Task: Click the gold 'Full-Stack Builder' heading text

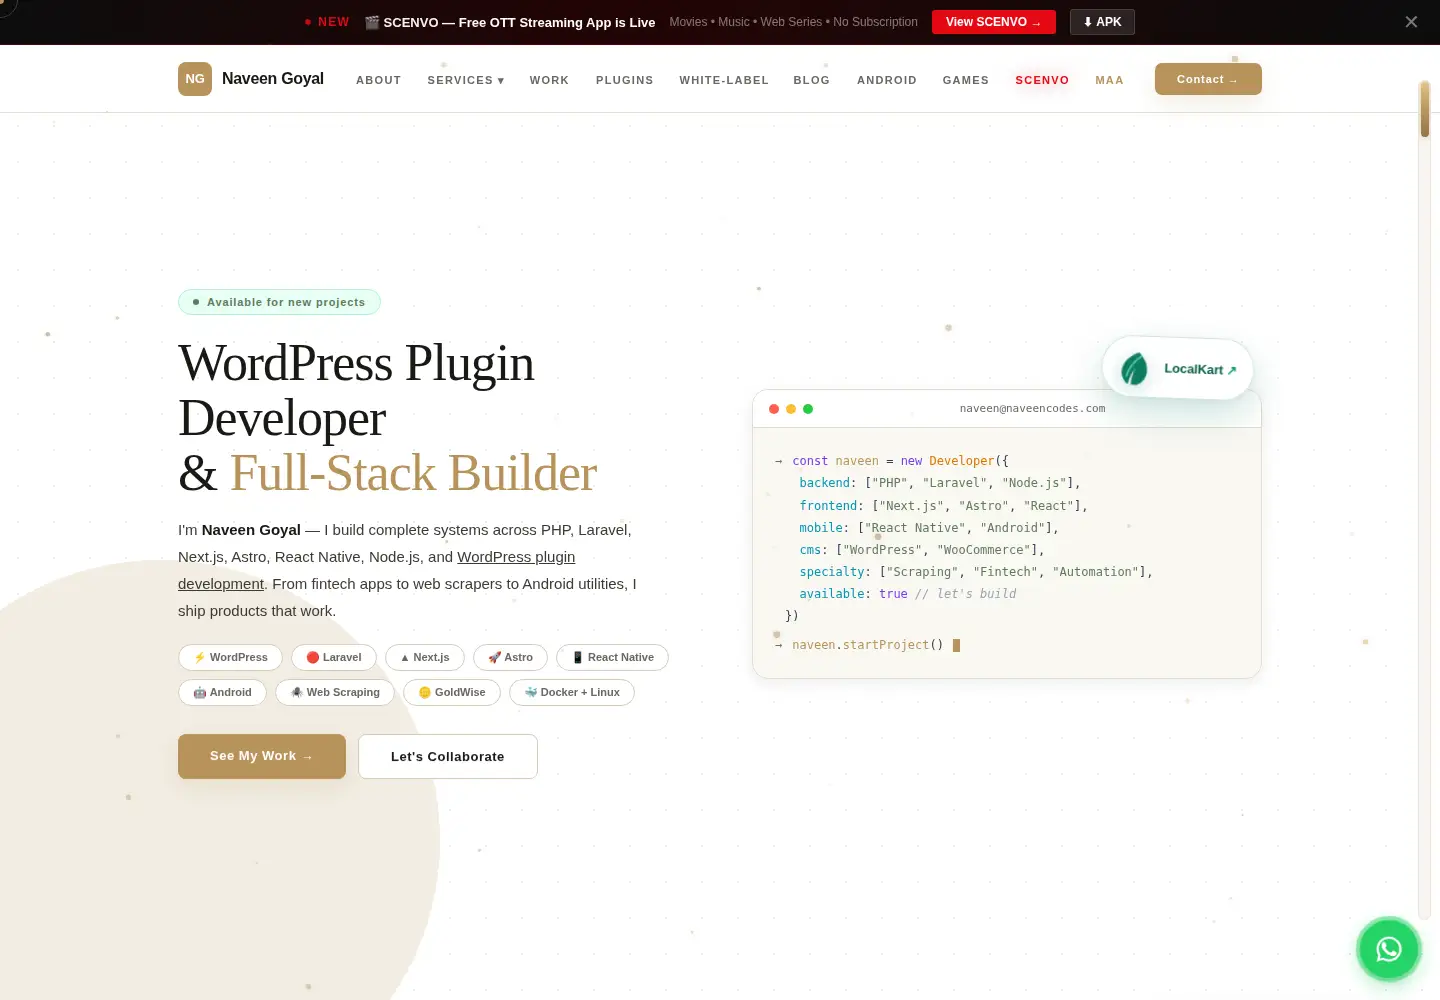Action: point(413,473)
